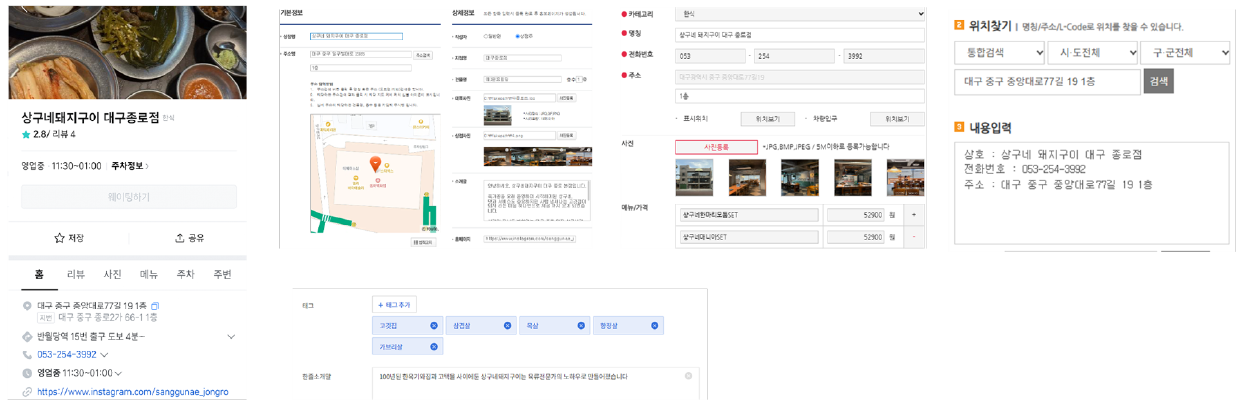Viewport: 1241px width, 413px height.
Task: Open the 시·도전체 dropdown
Action: [1093, 52]
